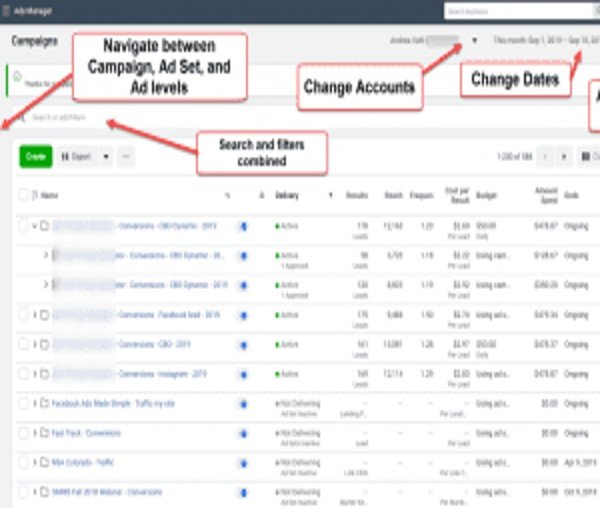Image resolution: width=600 pixels, height=508 pixels.
Task: Open Fast Track - Conversions campaign link
Action: (86, 433)
